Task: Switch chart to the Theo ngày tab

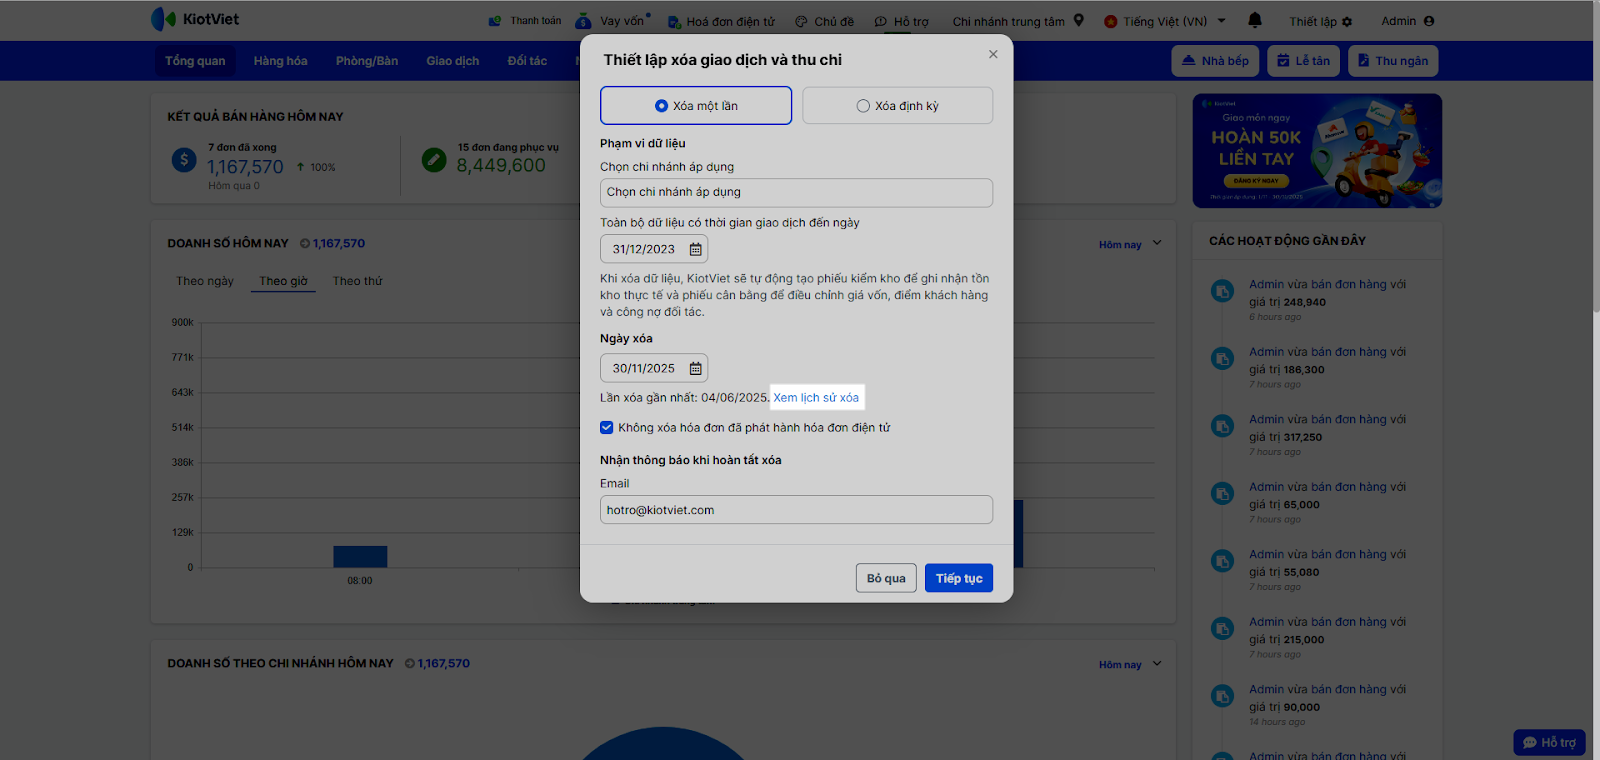Action: pyautogui.click(x=205, y=281)
